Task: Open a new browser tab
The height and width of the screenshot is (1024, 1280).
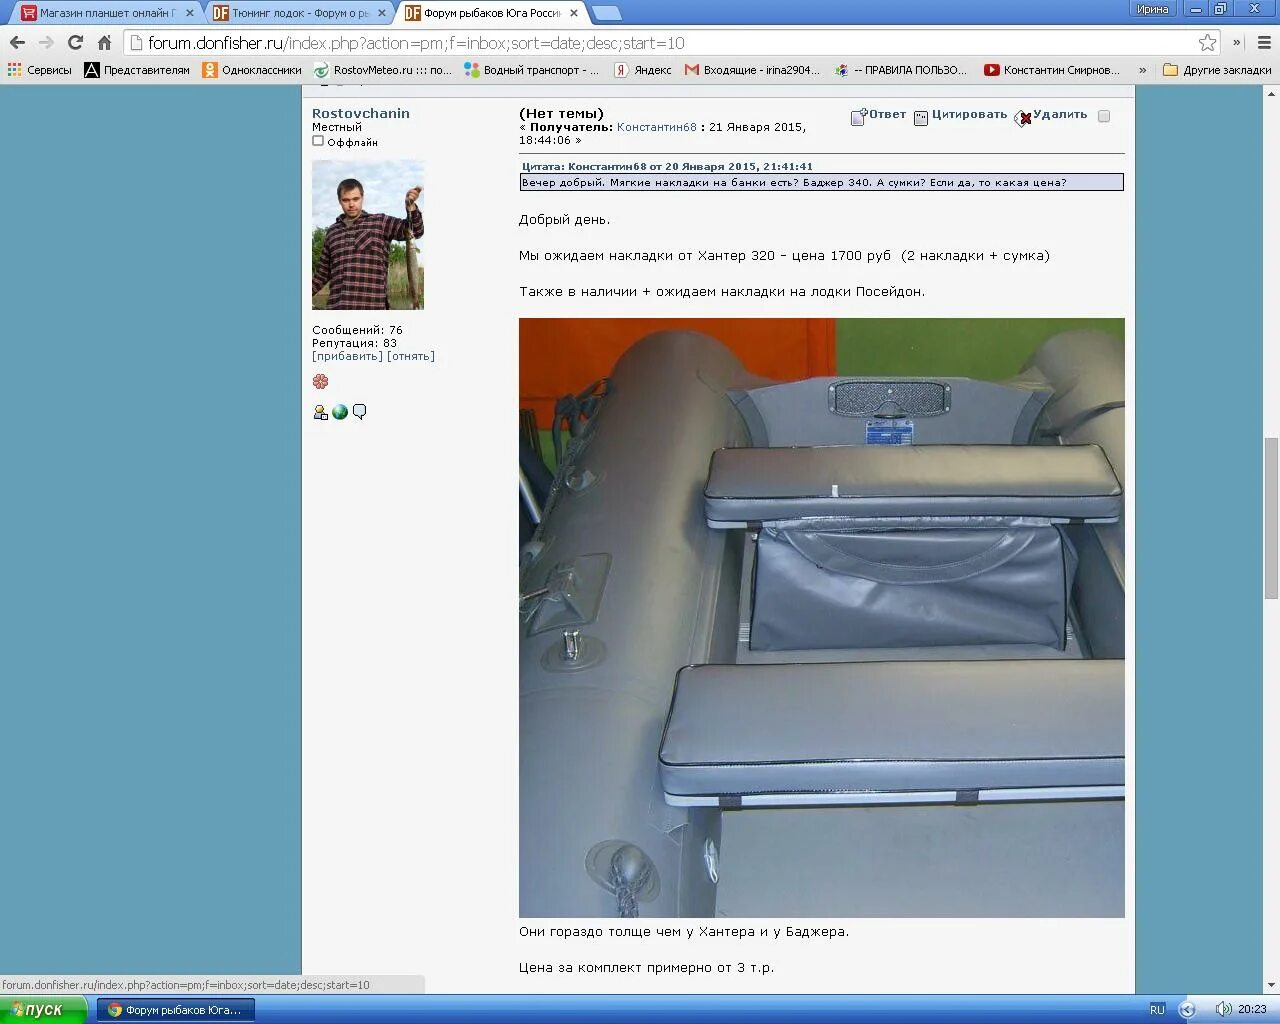Action: pos(607,13)
